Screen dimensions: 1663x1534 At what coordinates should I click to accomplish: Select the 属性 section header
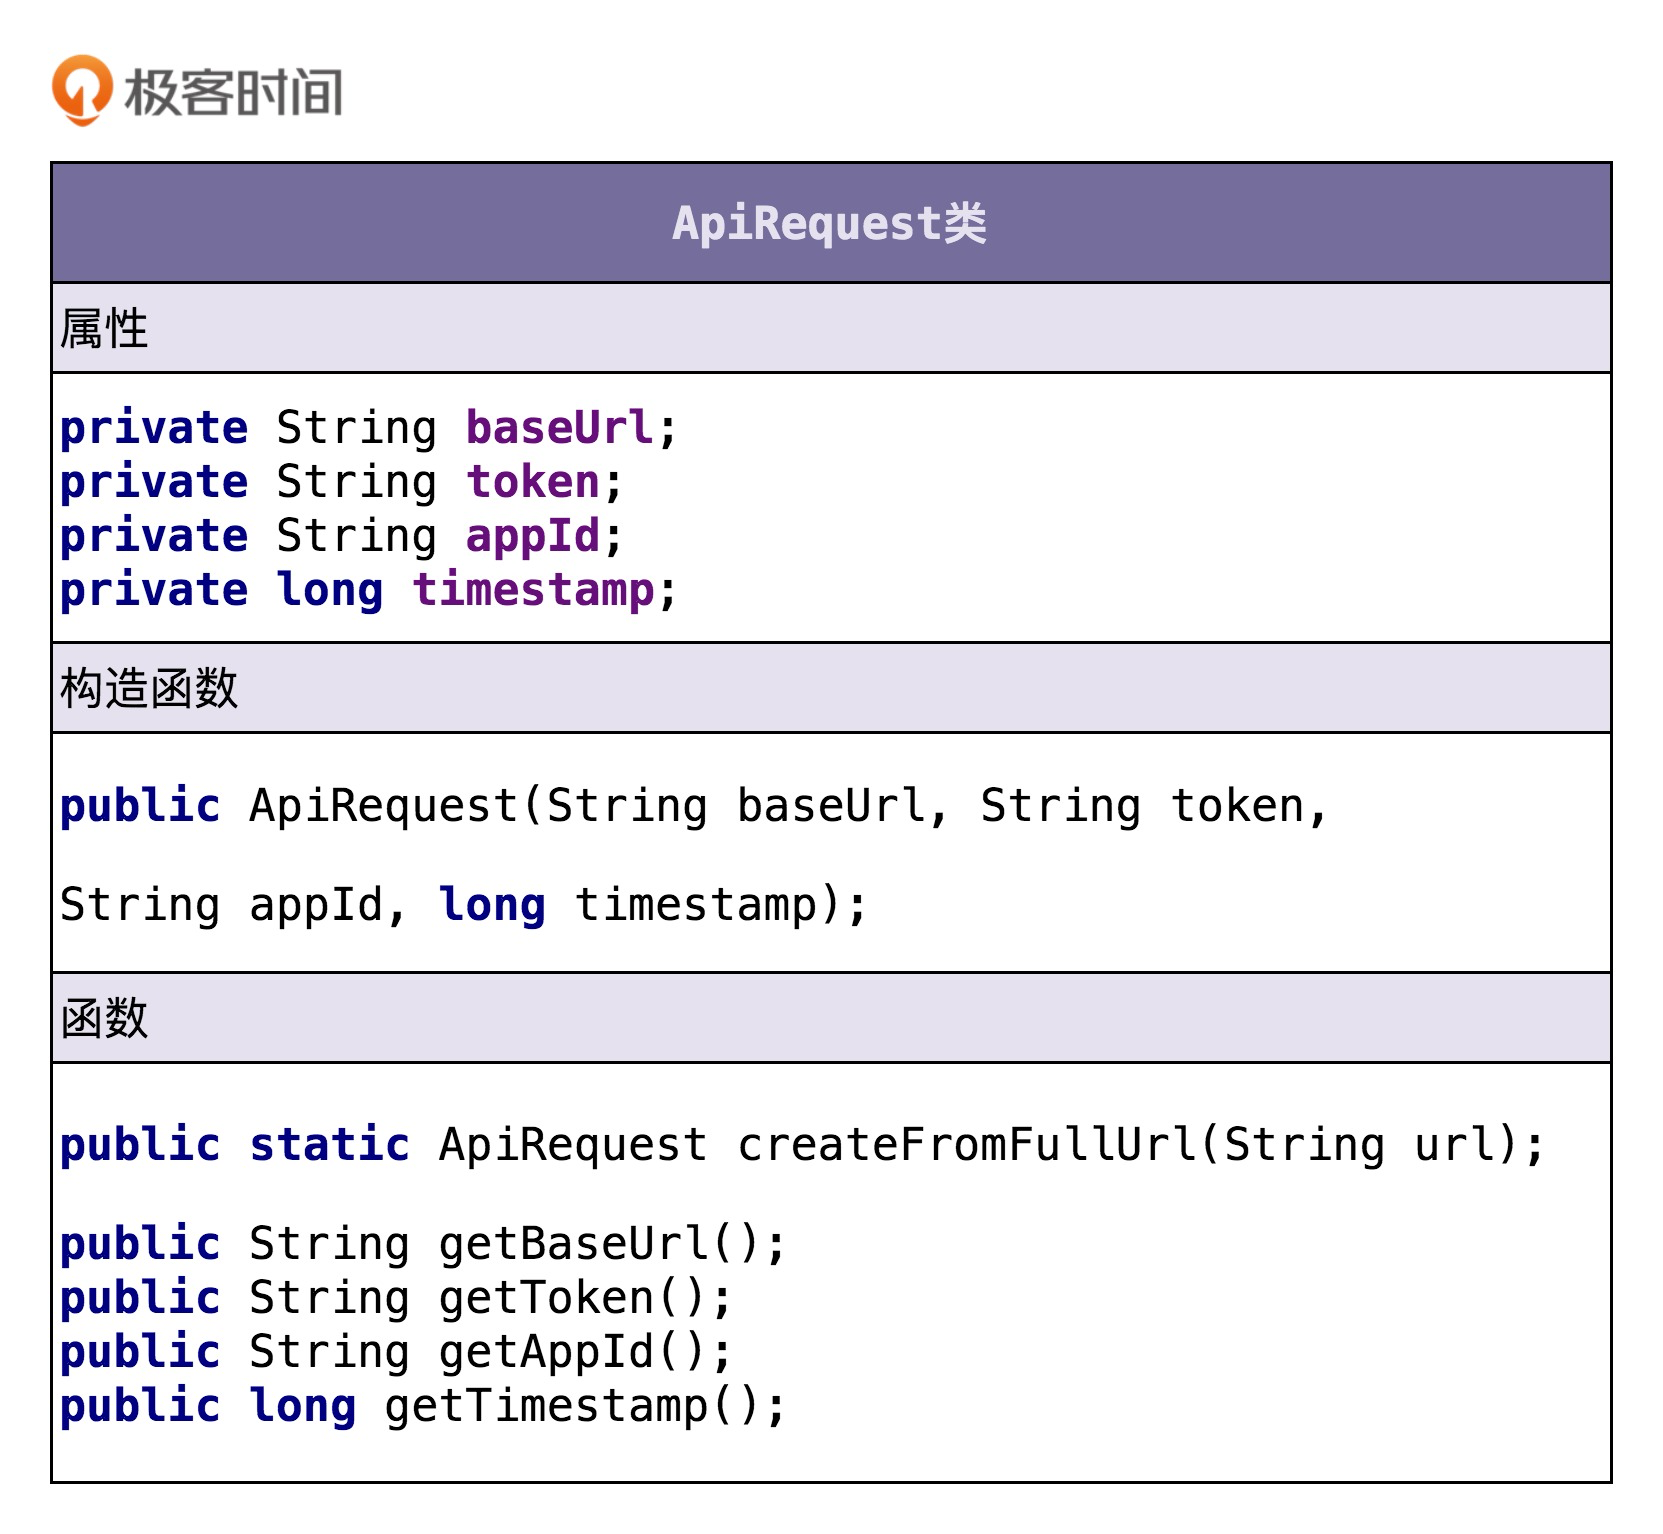104,329
